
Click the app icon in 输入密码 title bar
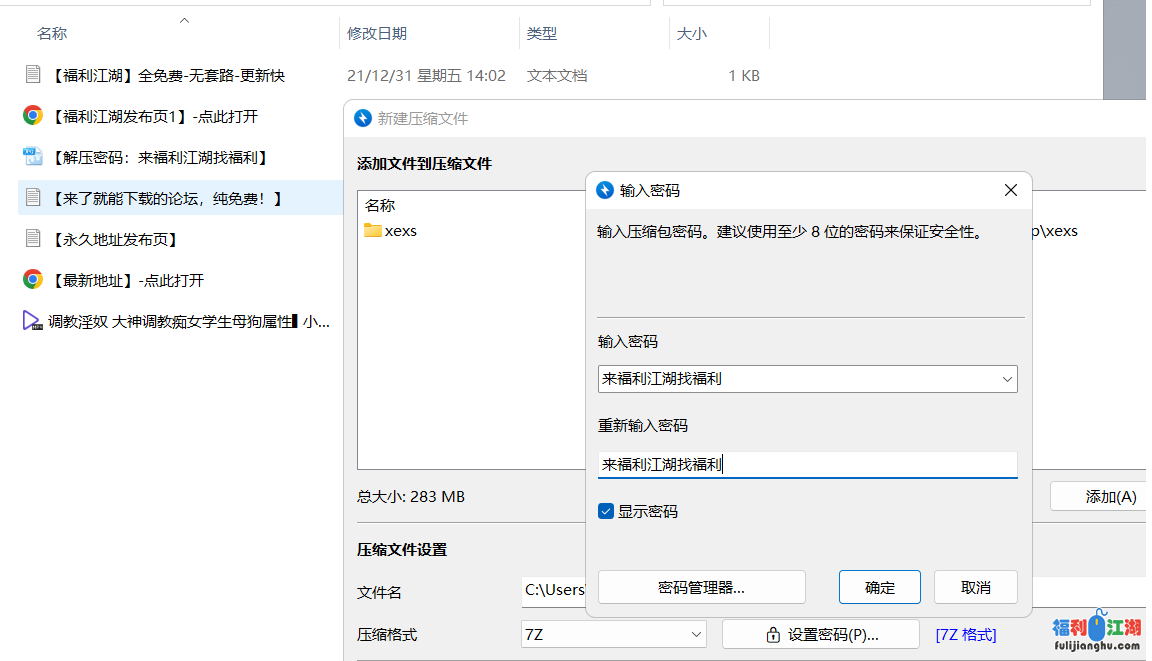(605, 190)
